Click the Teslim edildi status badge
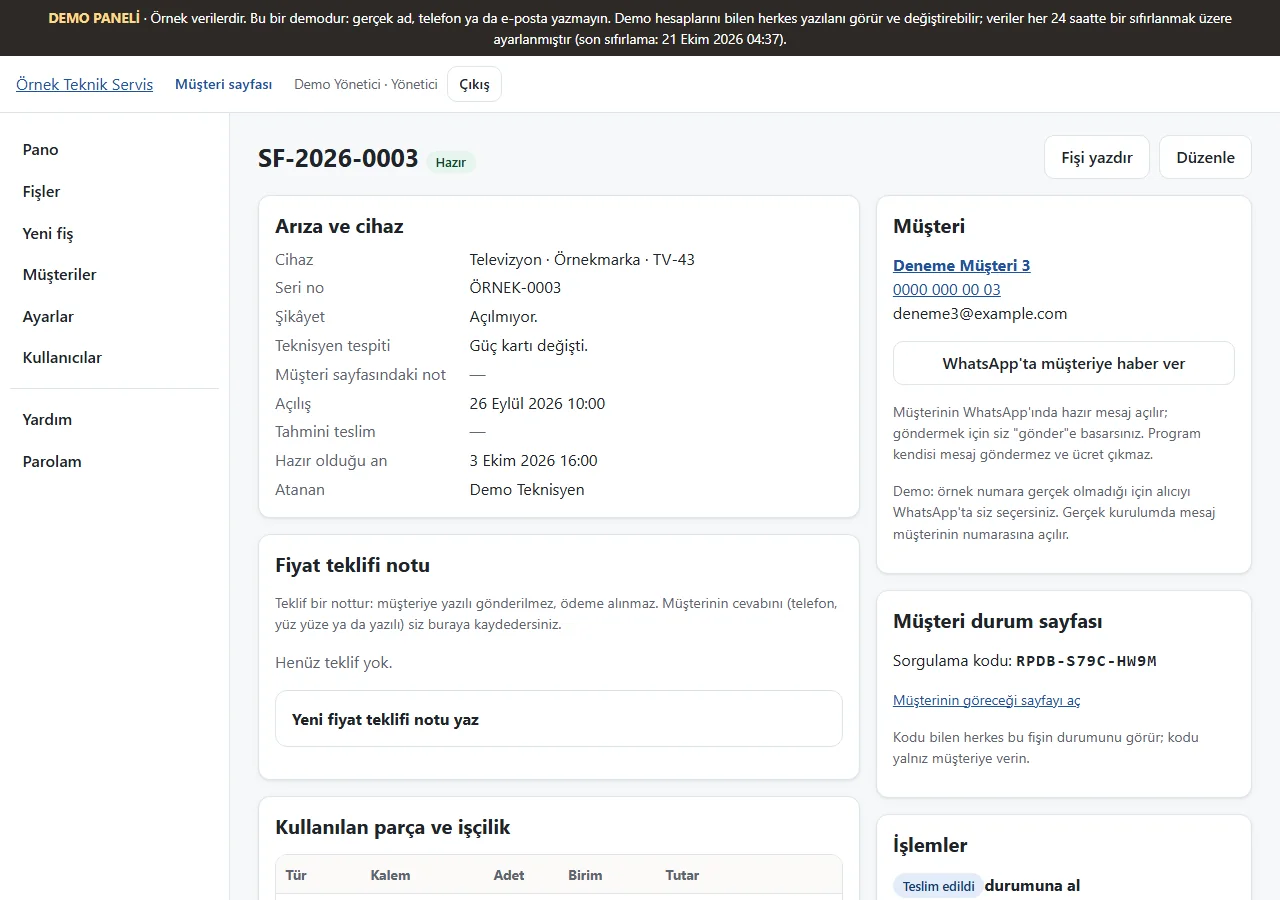This screenshot has height=900, width=1280. 938,886
